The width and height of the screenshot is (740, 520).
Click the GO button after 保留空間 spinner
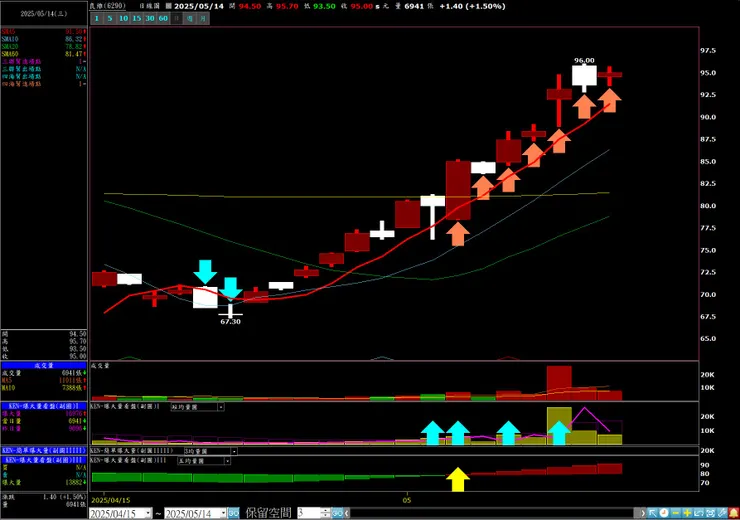[x=337, y=513]
